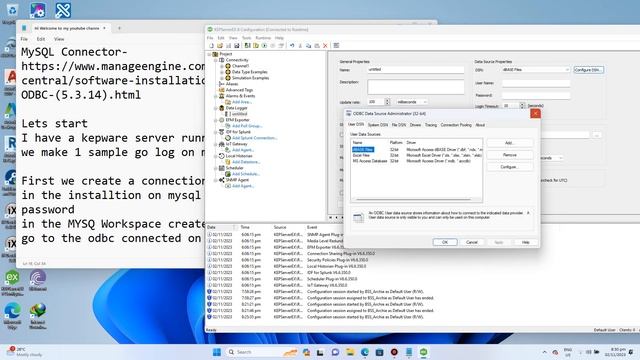Click Paste icon in KEPServerEX toolbar

pyautogui.click(x=317, y=46)
